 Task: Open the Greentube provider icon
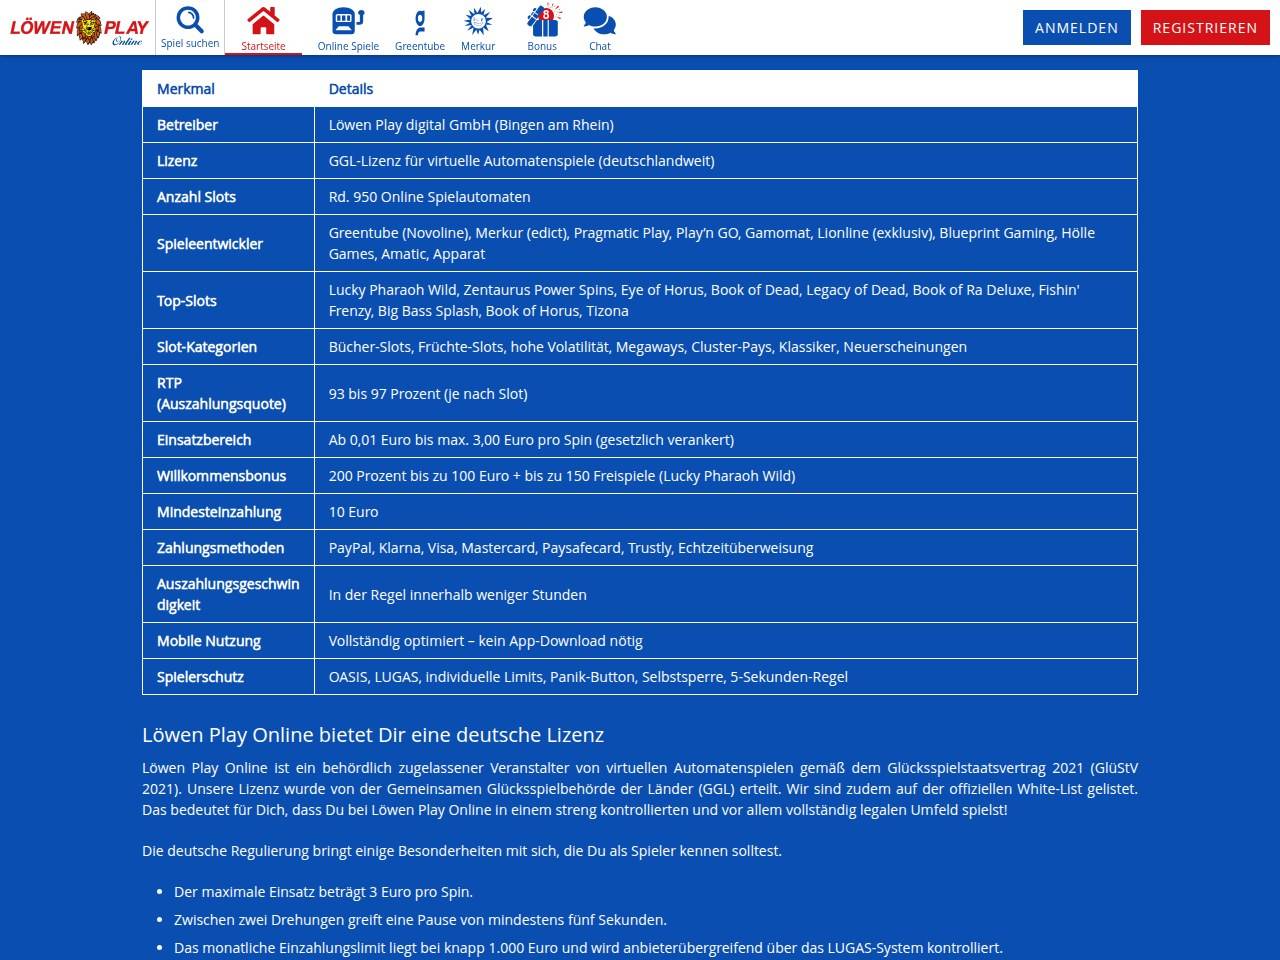click(420, 21)
